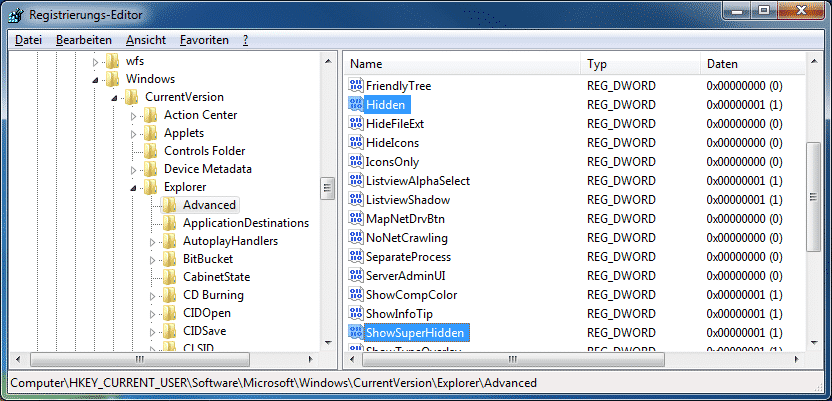The width and height of the screenshot is (832, 401).
Task: Click the folder icon of Applets key
Action: pos(150,133)
